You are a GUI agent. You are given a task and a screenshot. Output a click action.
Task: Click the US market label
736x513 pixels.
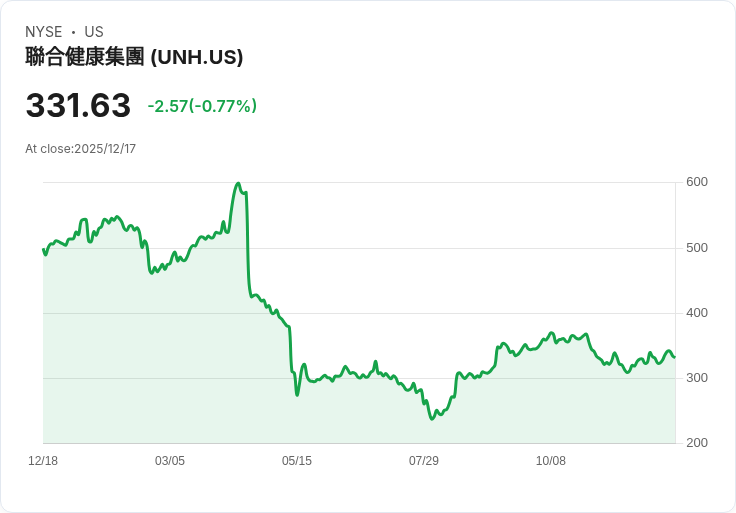pos(94,32)
